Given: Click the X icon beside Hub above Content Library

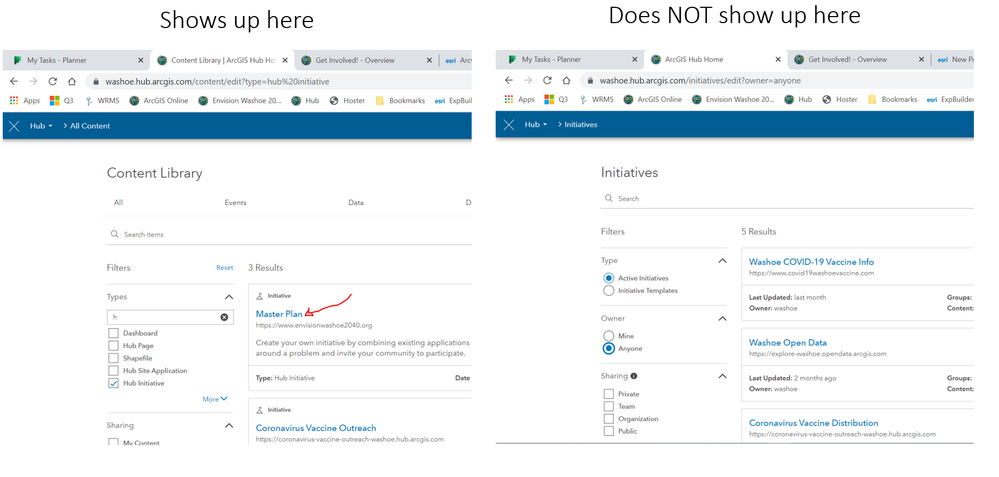Looking at the screenshot, I should (x=14, y=126).
